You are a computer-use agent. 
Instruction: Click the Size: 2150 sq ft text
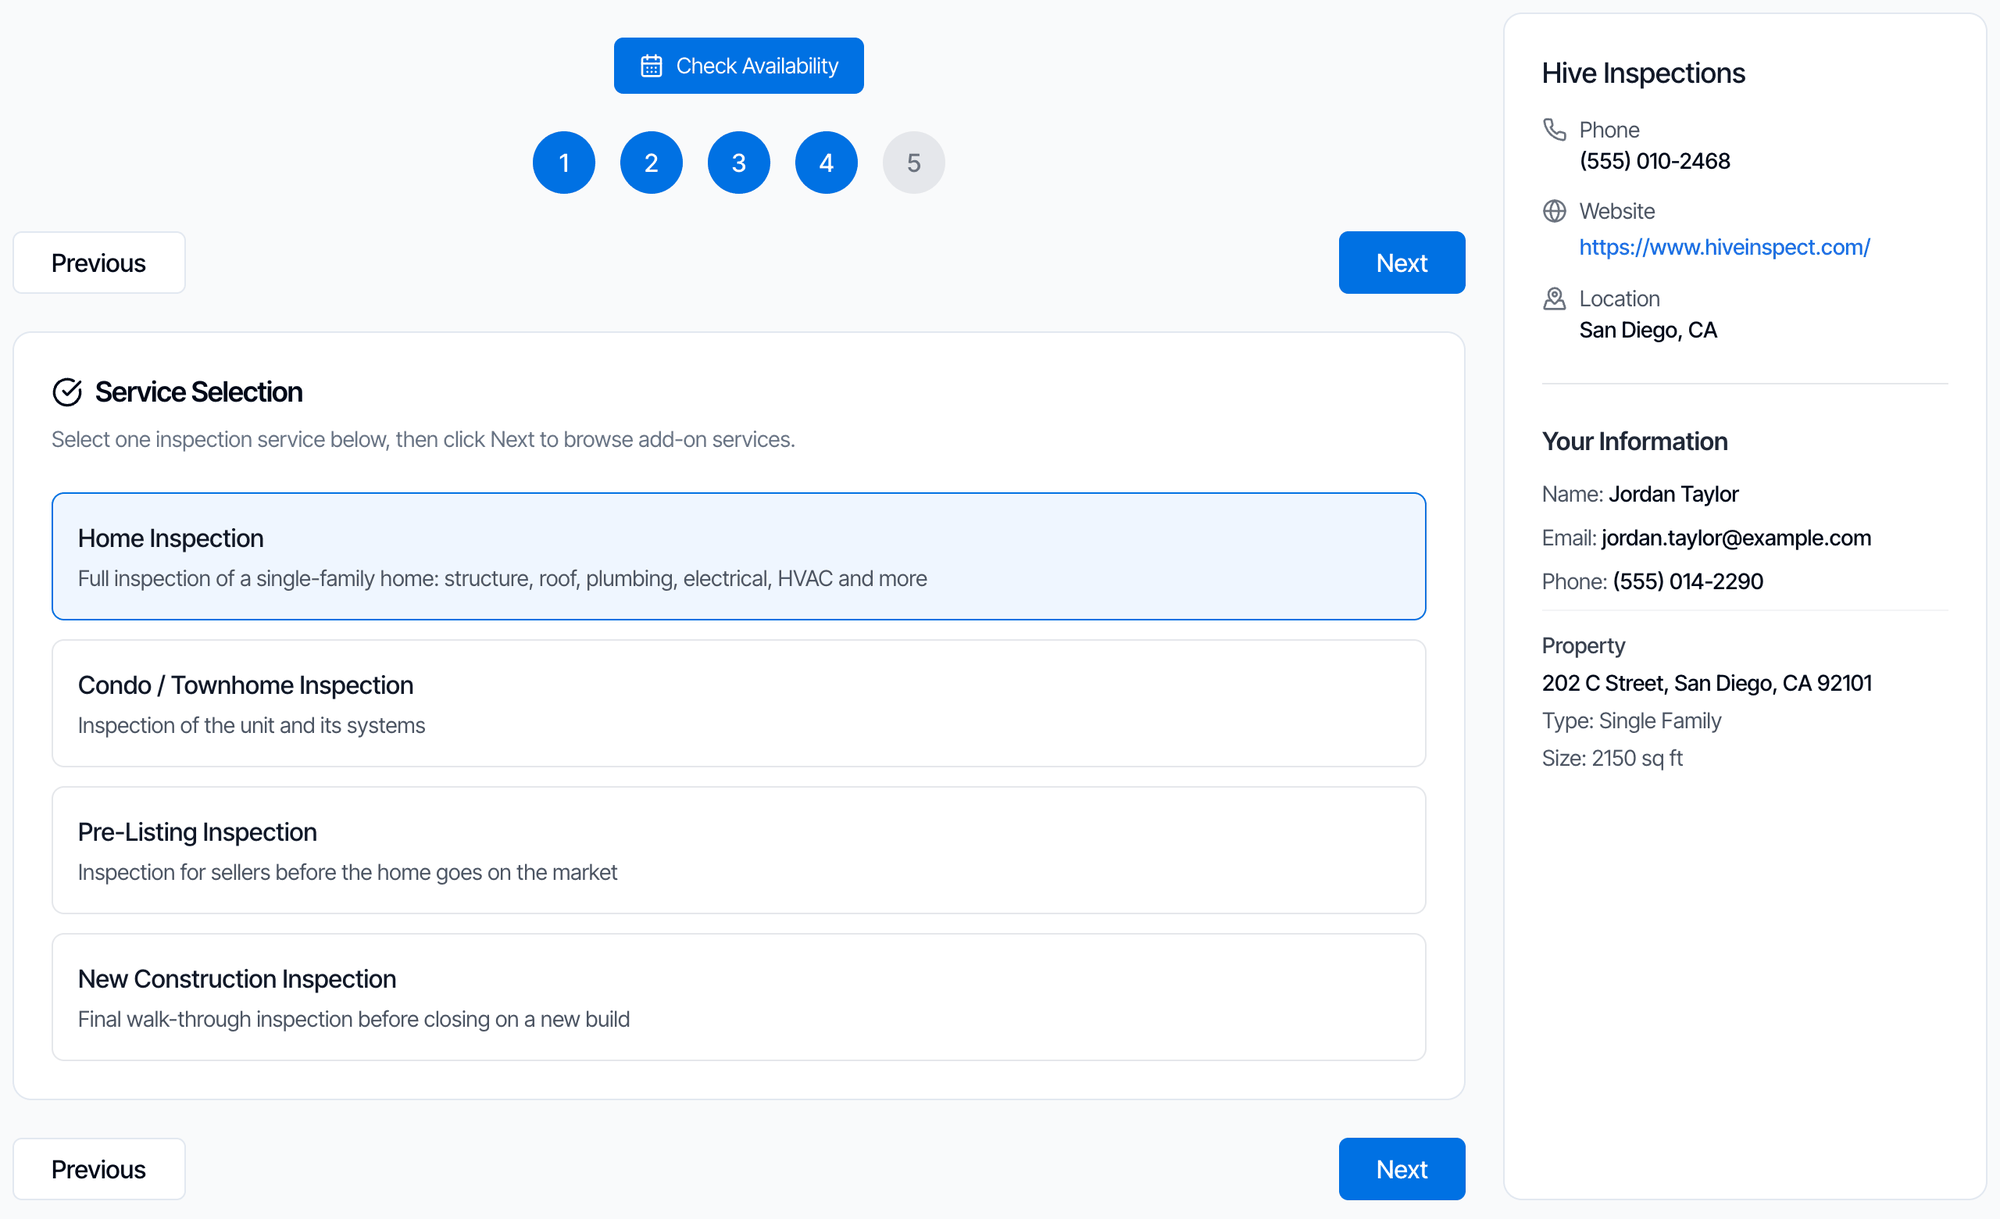click(x=1612, y=758)
